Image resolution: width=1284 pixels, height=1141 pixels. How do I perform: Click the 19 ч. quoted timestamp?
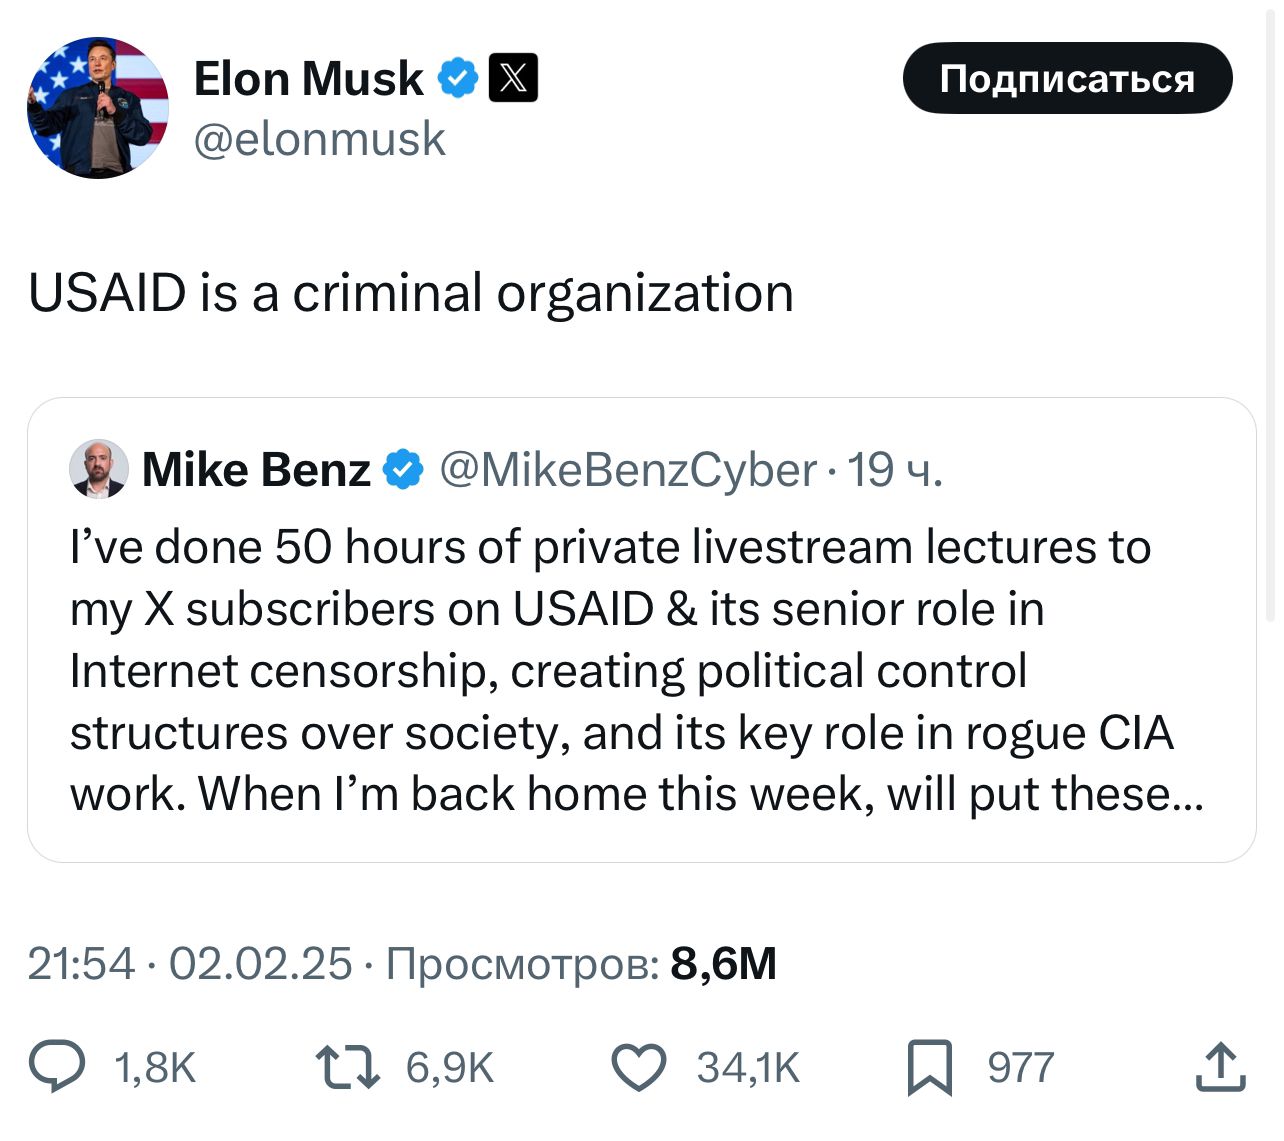point(895,470)
